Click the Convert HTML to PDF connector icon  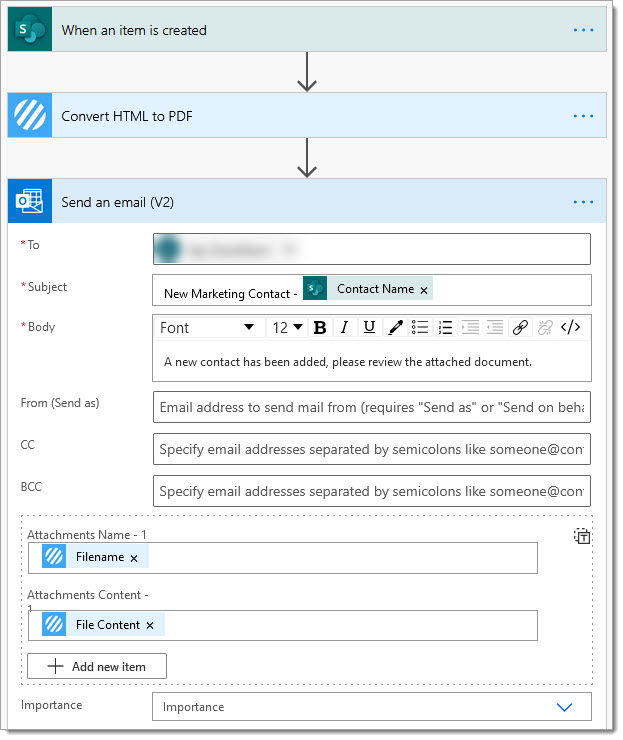[30, 115]
